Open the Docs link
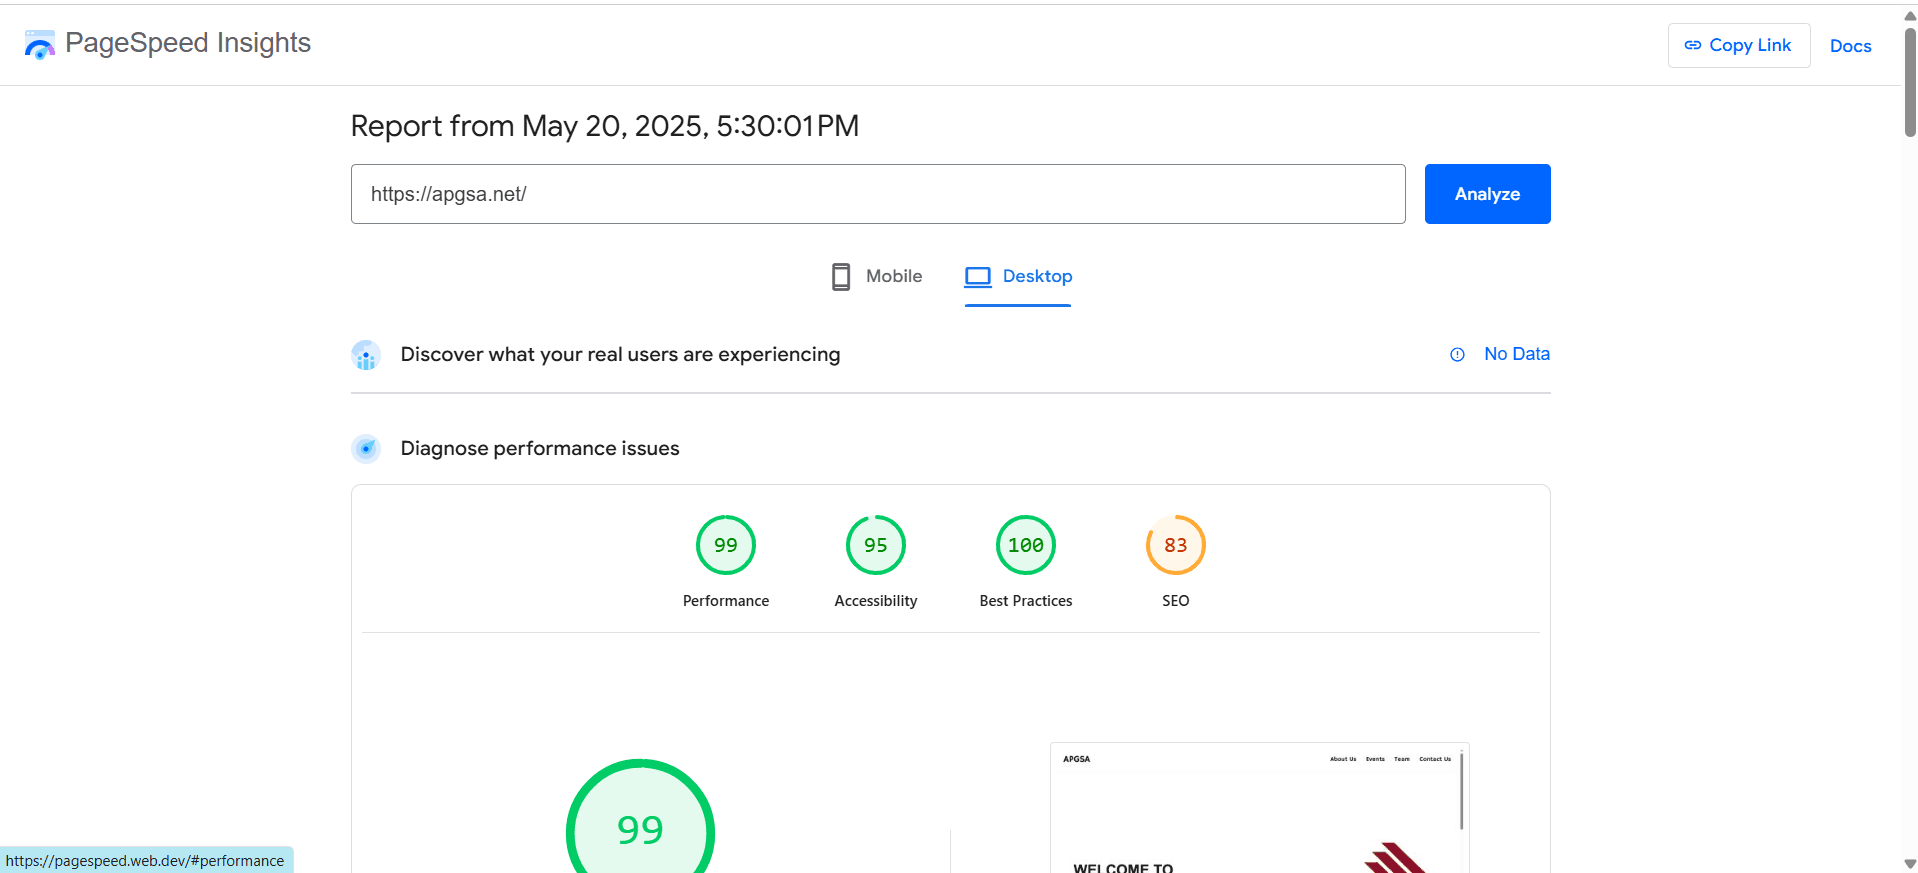 [x=1850, y=46]
